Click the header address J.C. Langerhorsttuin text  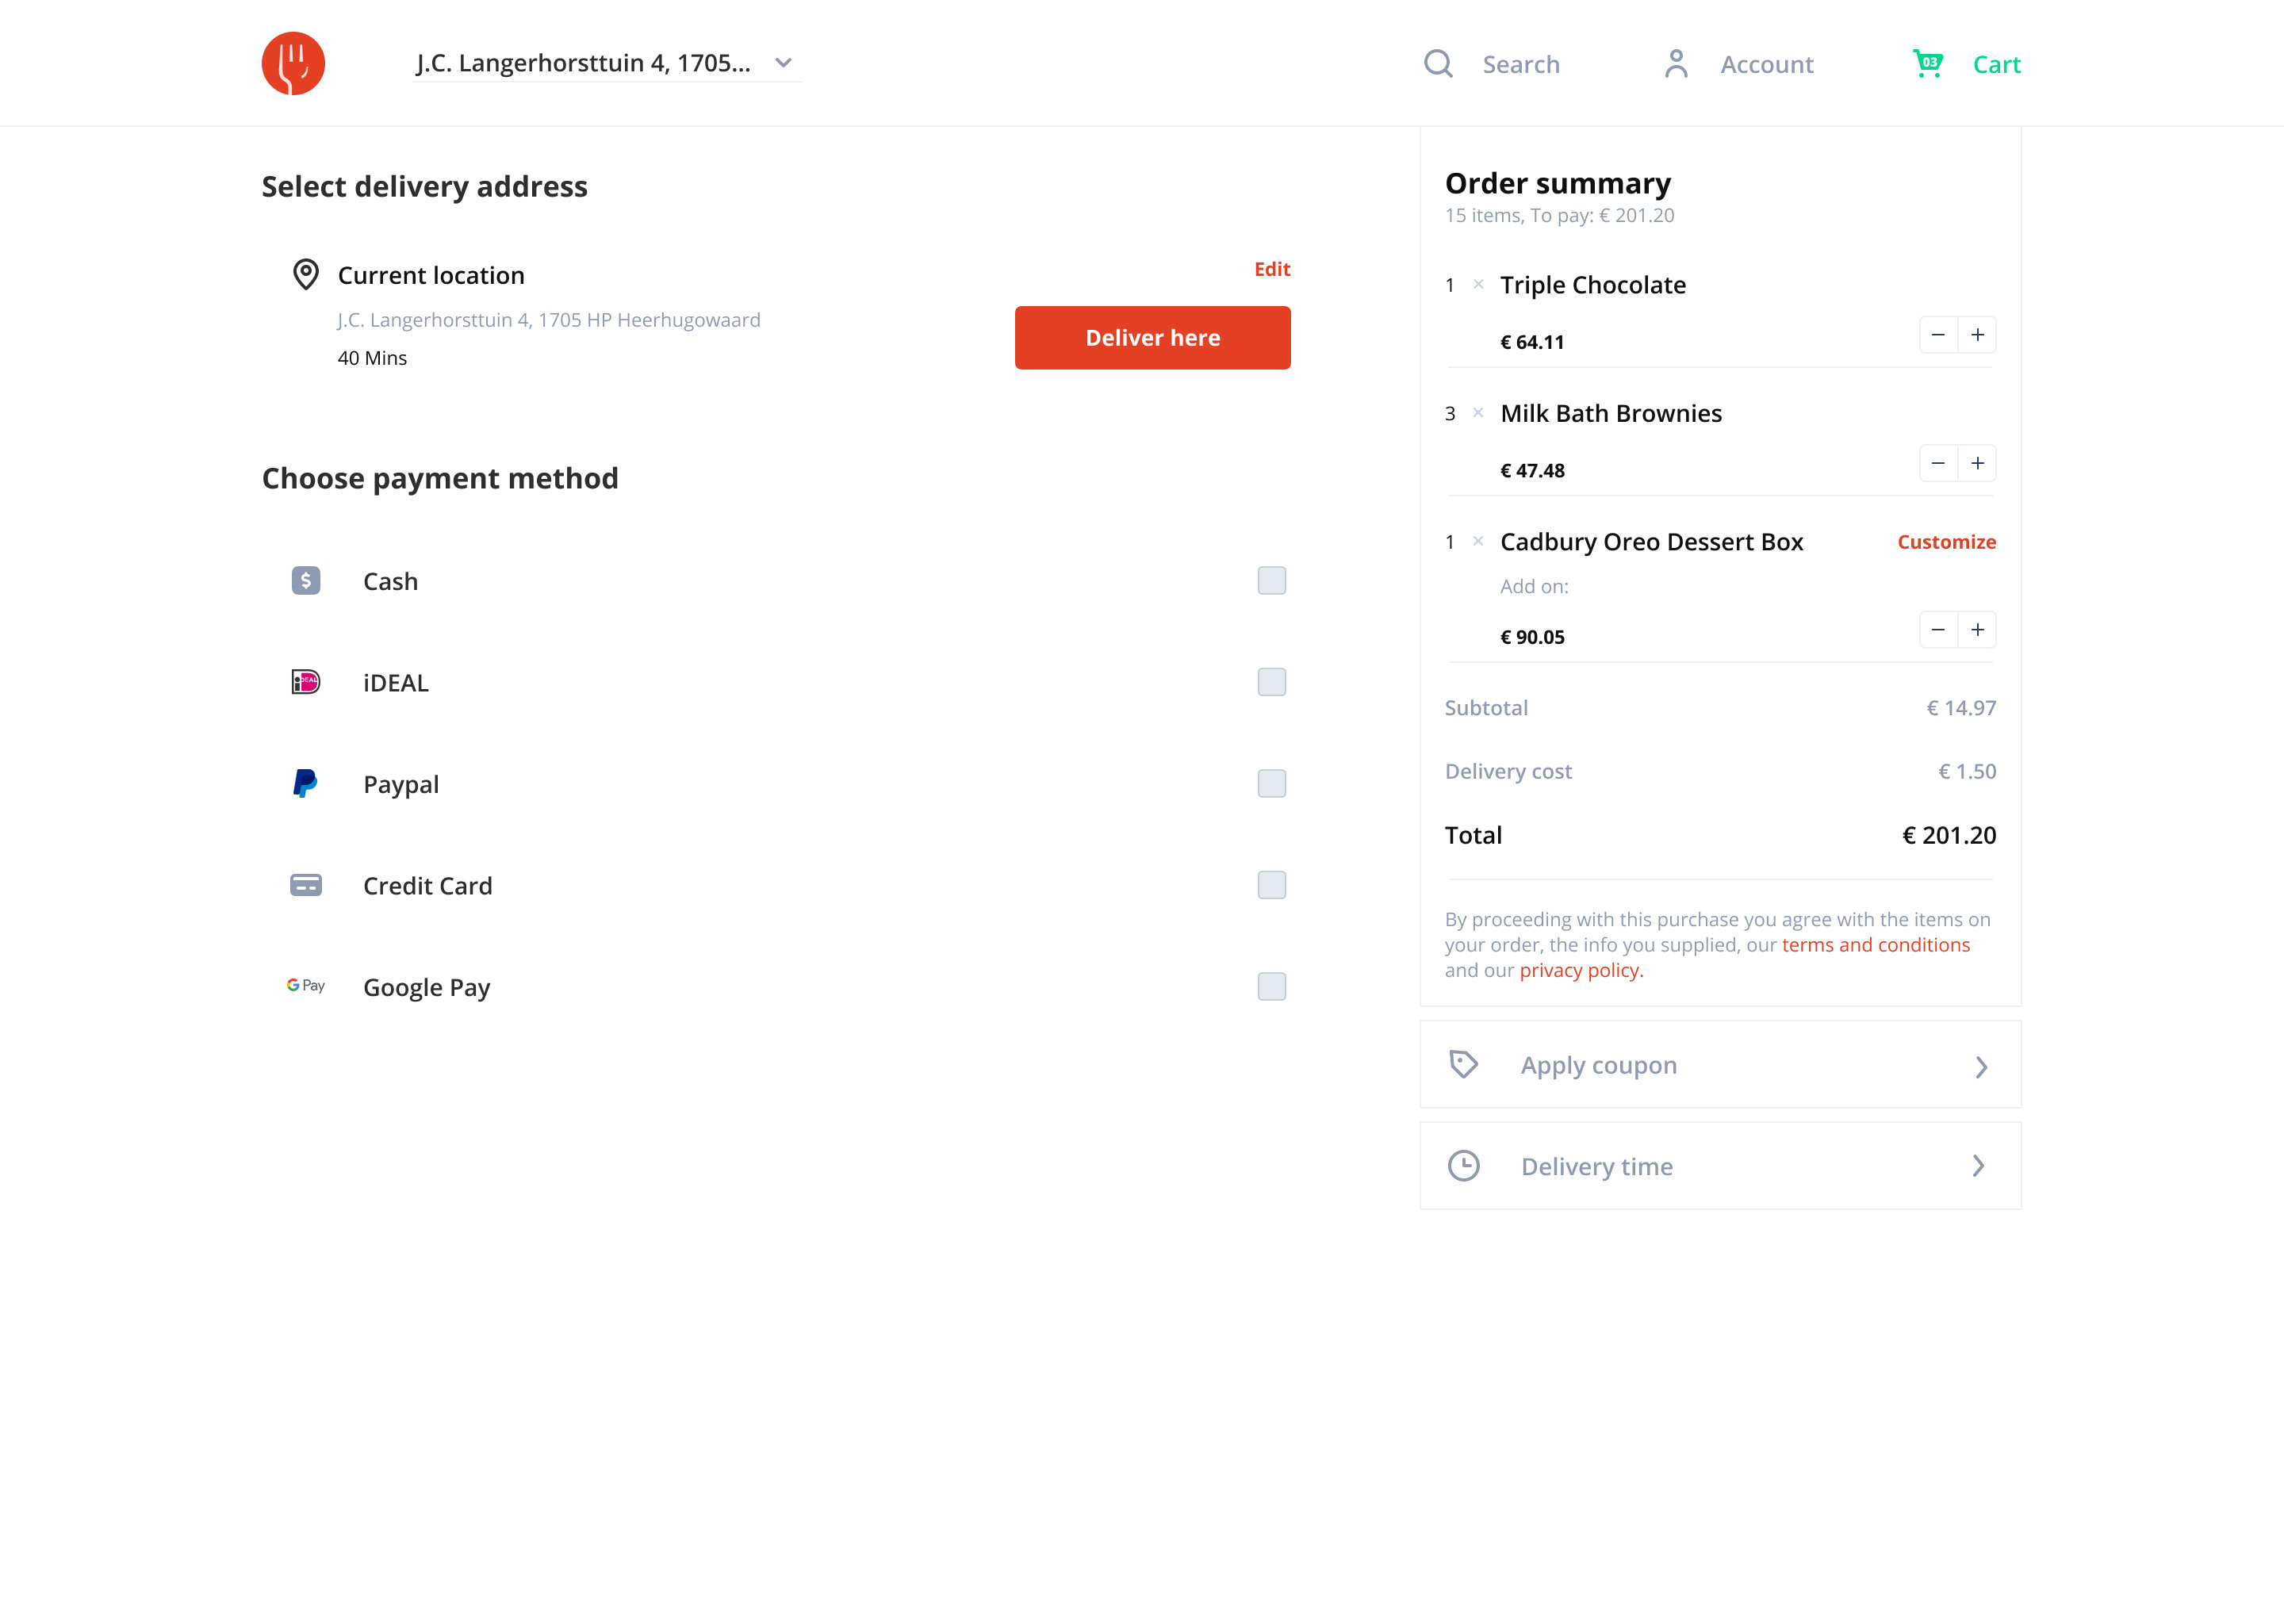pyautogui.click(x=583, y=63)
